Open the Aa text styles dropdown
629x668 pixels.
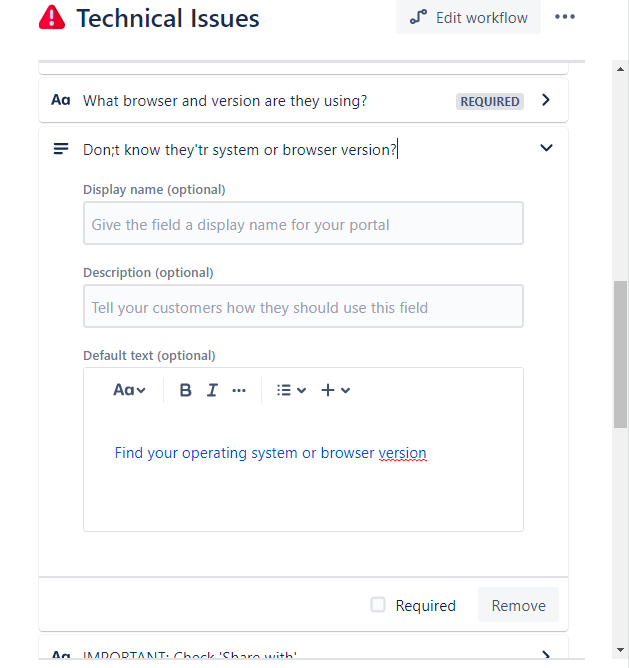tap(129, 390)
